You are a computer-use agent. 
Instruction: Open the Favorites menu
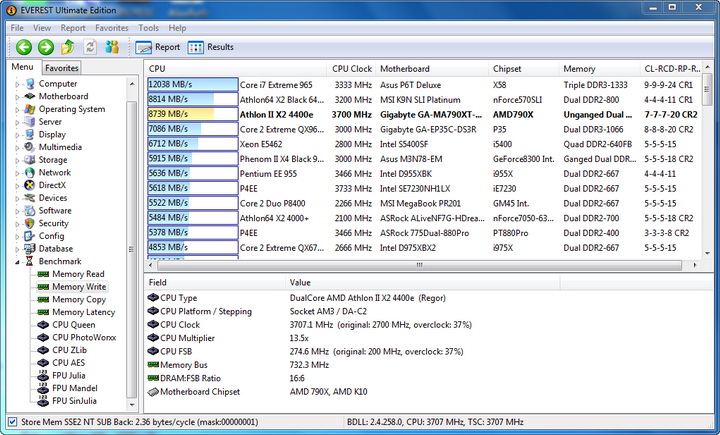pos(112,28)
